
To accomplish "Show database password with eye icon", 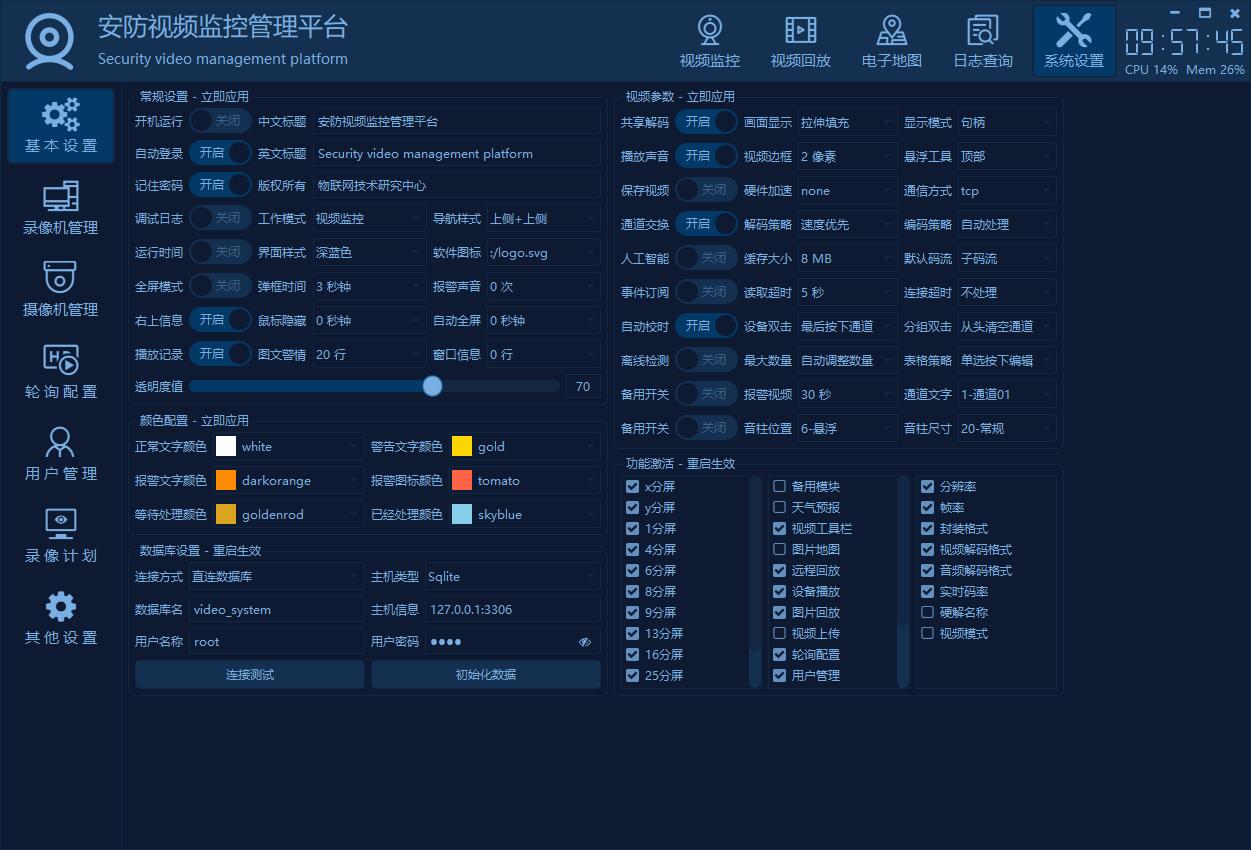I will [586, 642].
